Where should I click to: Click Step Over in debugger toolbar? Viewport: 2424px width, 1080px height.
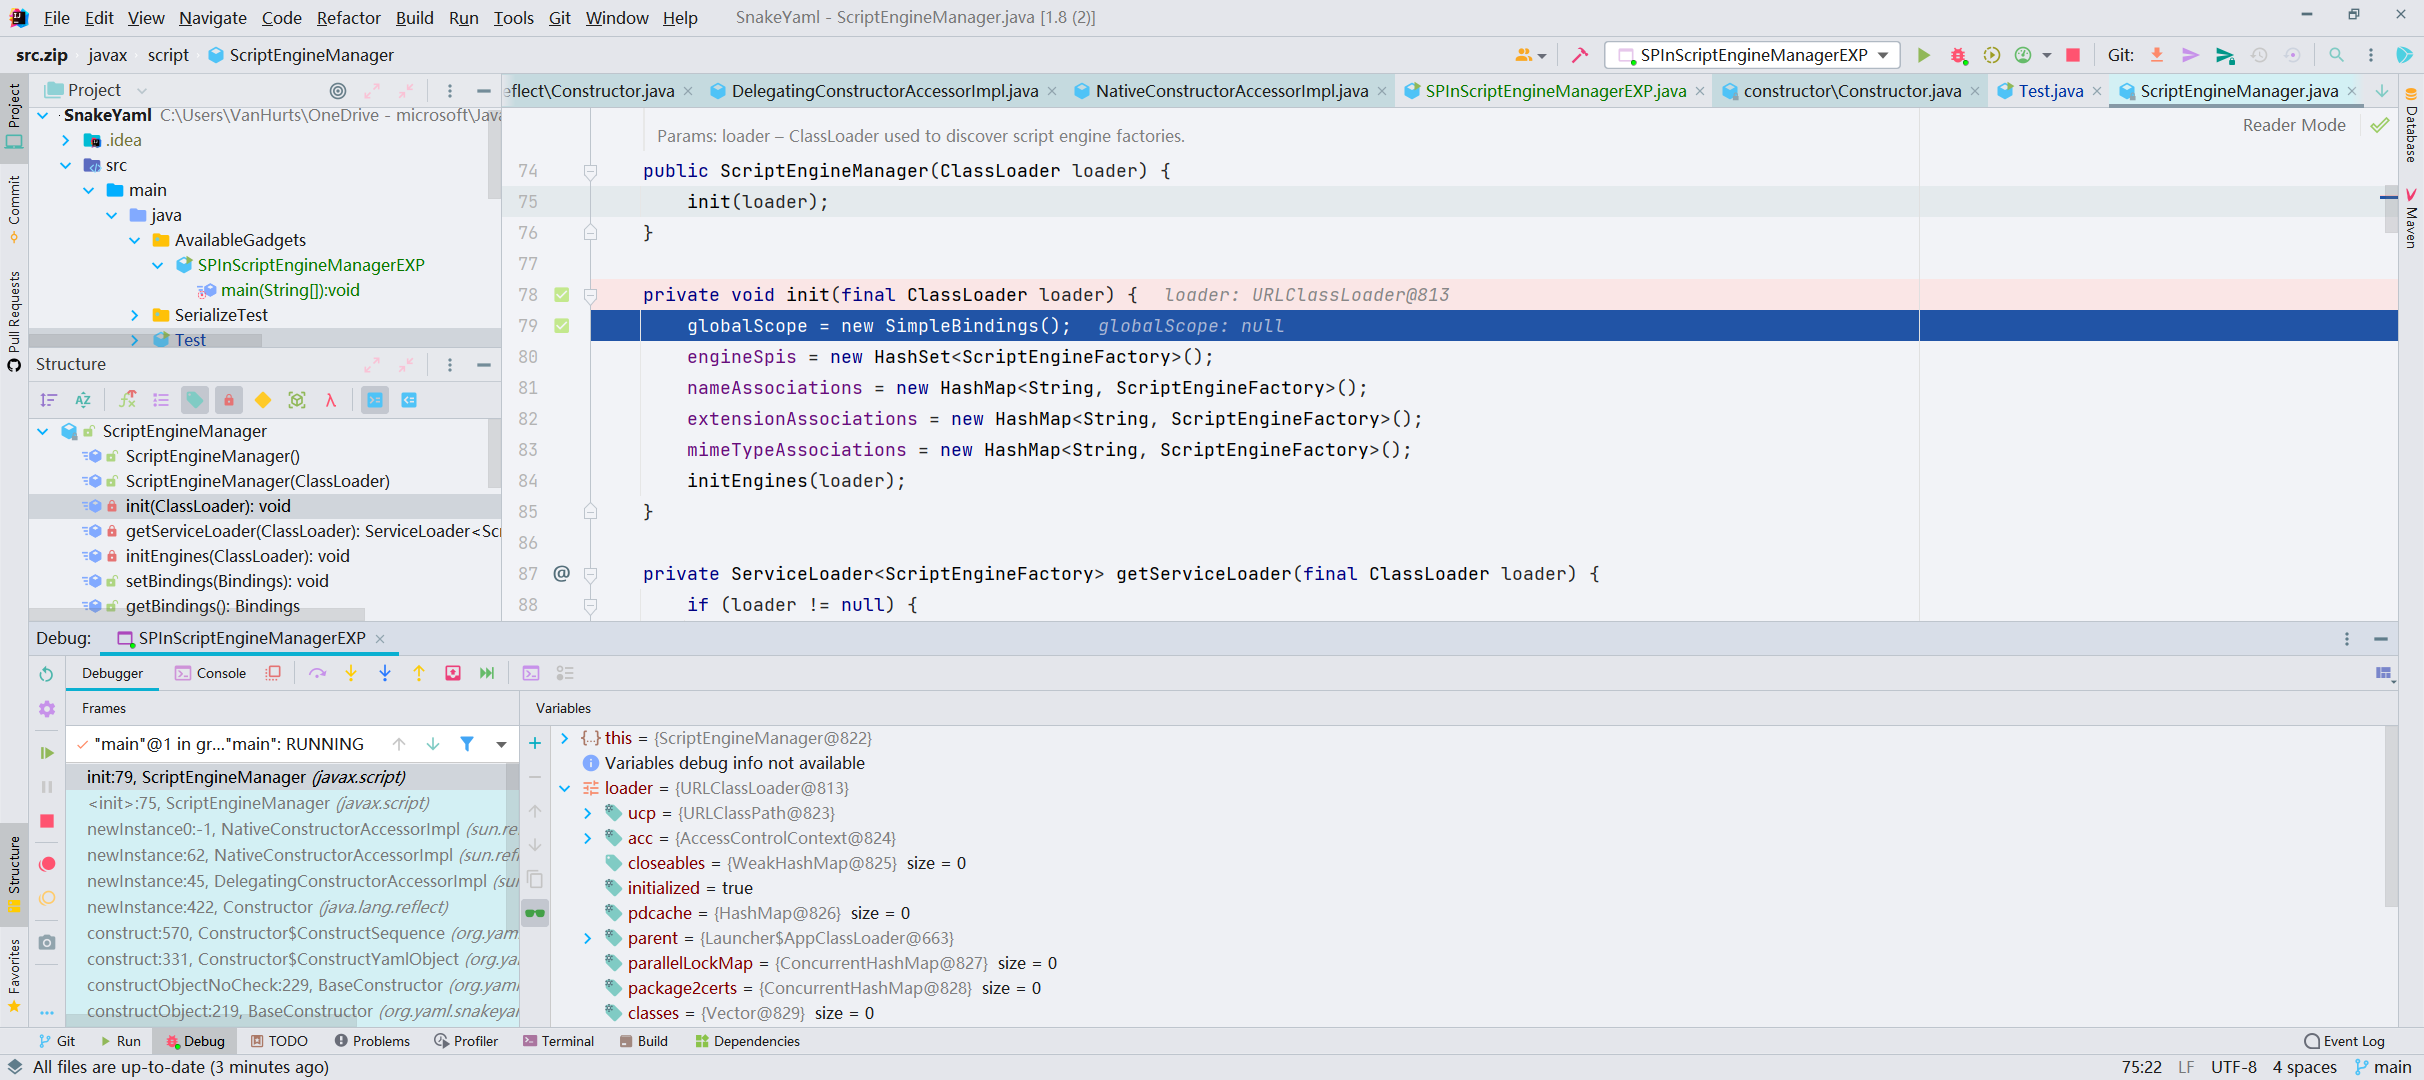point(317,674)
